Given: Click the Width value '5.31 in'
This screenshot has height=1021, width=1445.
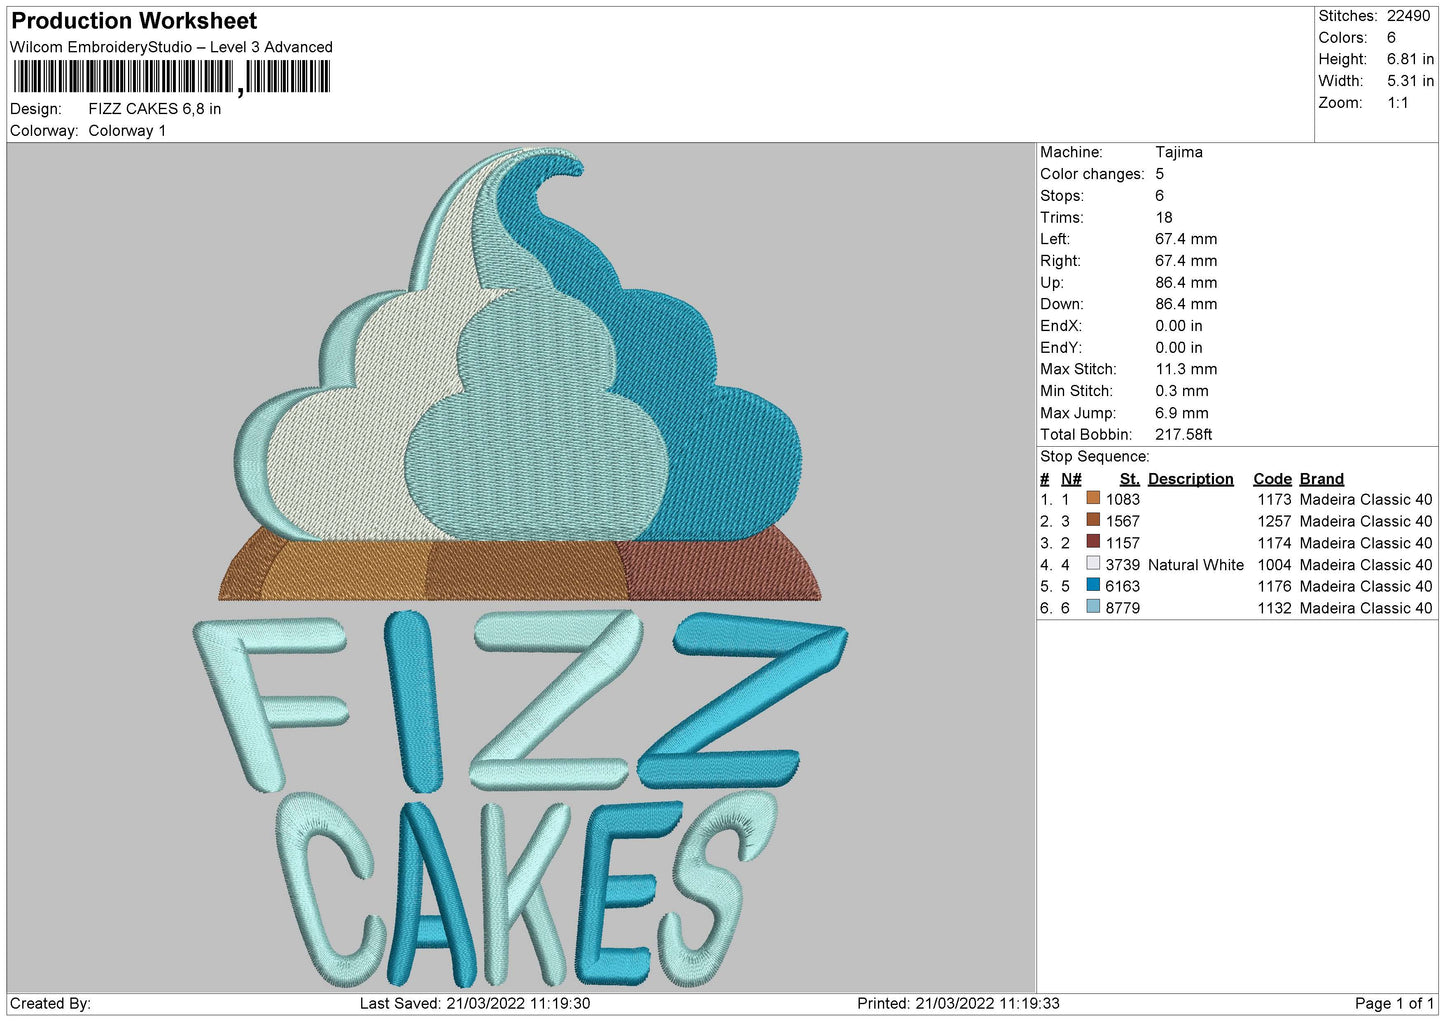Looking at the screenshot, I should pos(1410,81).
